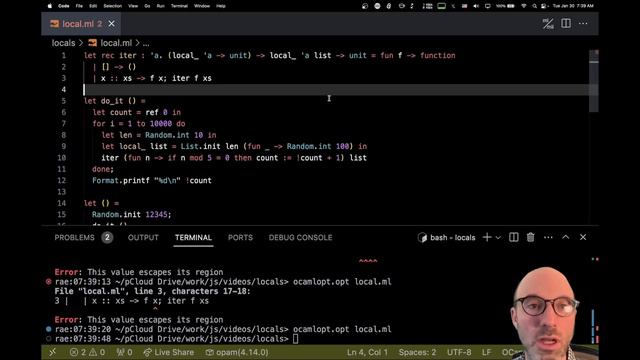640x360 pixels.
Task: Change indentation via Spaces: 2
Action: click(417, 352)
